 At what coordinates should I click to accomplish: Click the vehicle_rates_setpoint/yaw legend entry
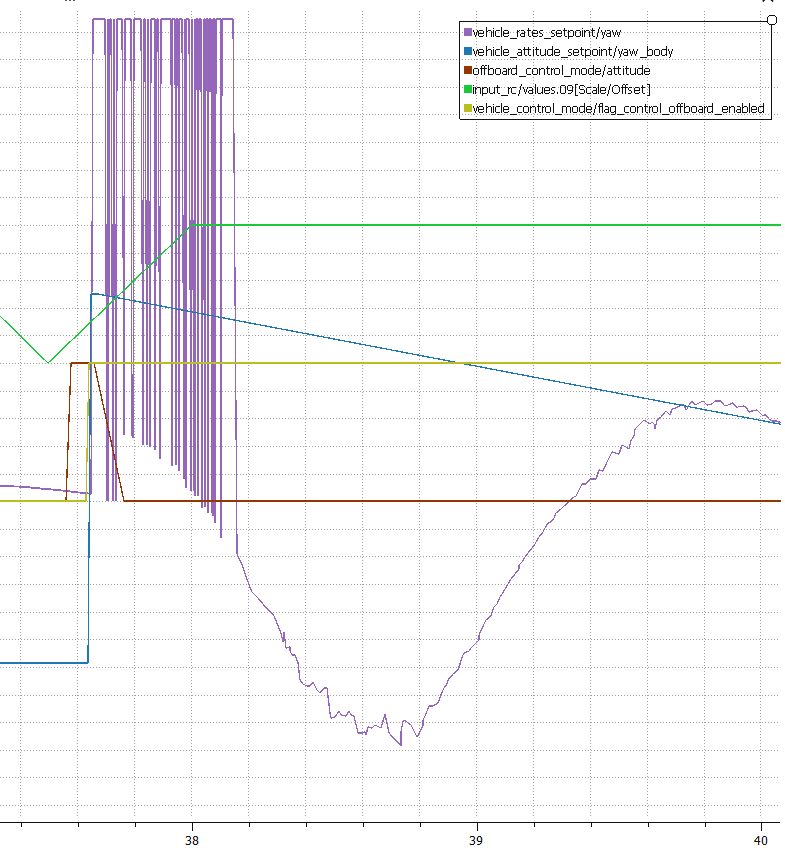click(543, 33)
